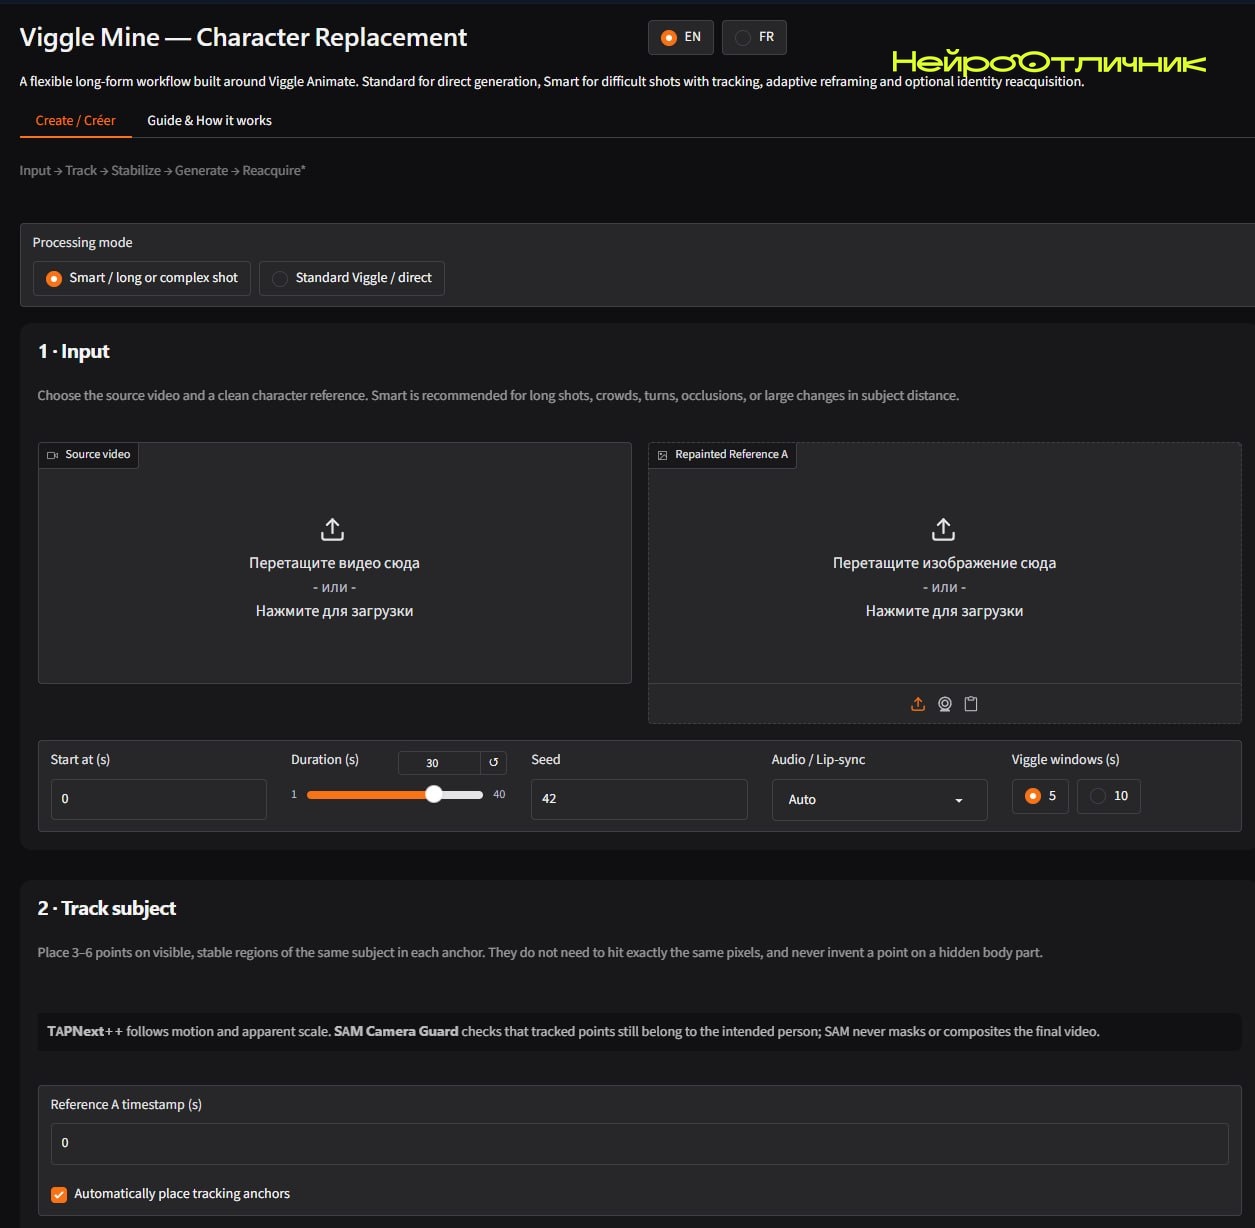Focus the Seed input field
This screenshot has width=1255, height=1228.
point(639,799)
